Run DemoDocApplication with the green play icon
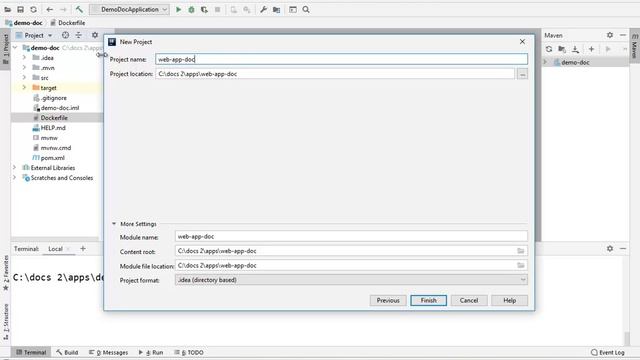This screenshot has height=360, width=640. pyautogui.click(x=178, y=9)
